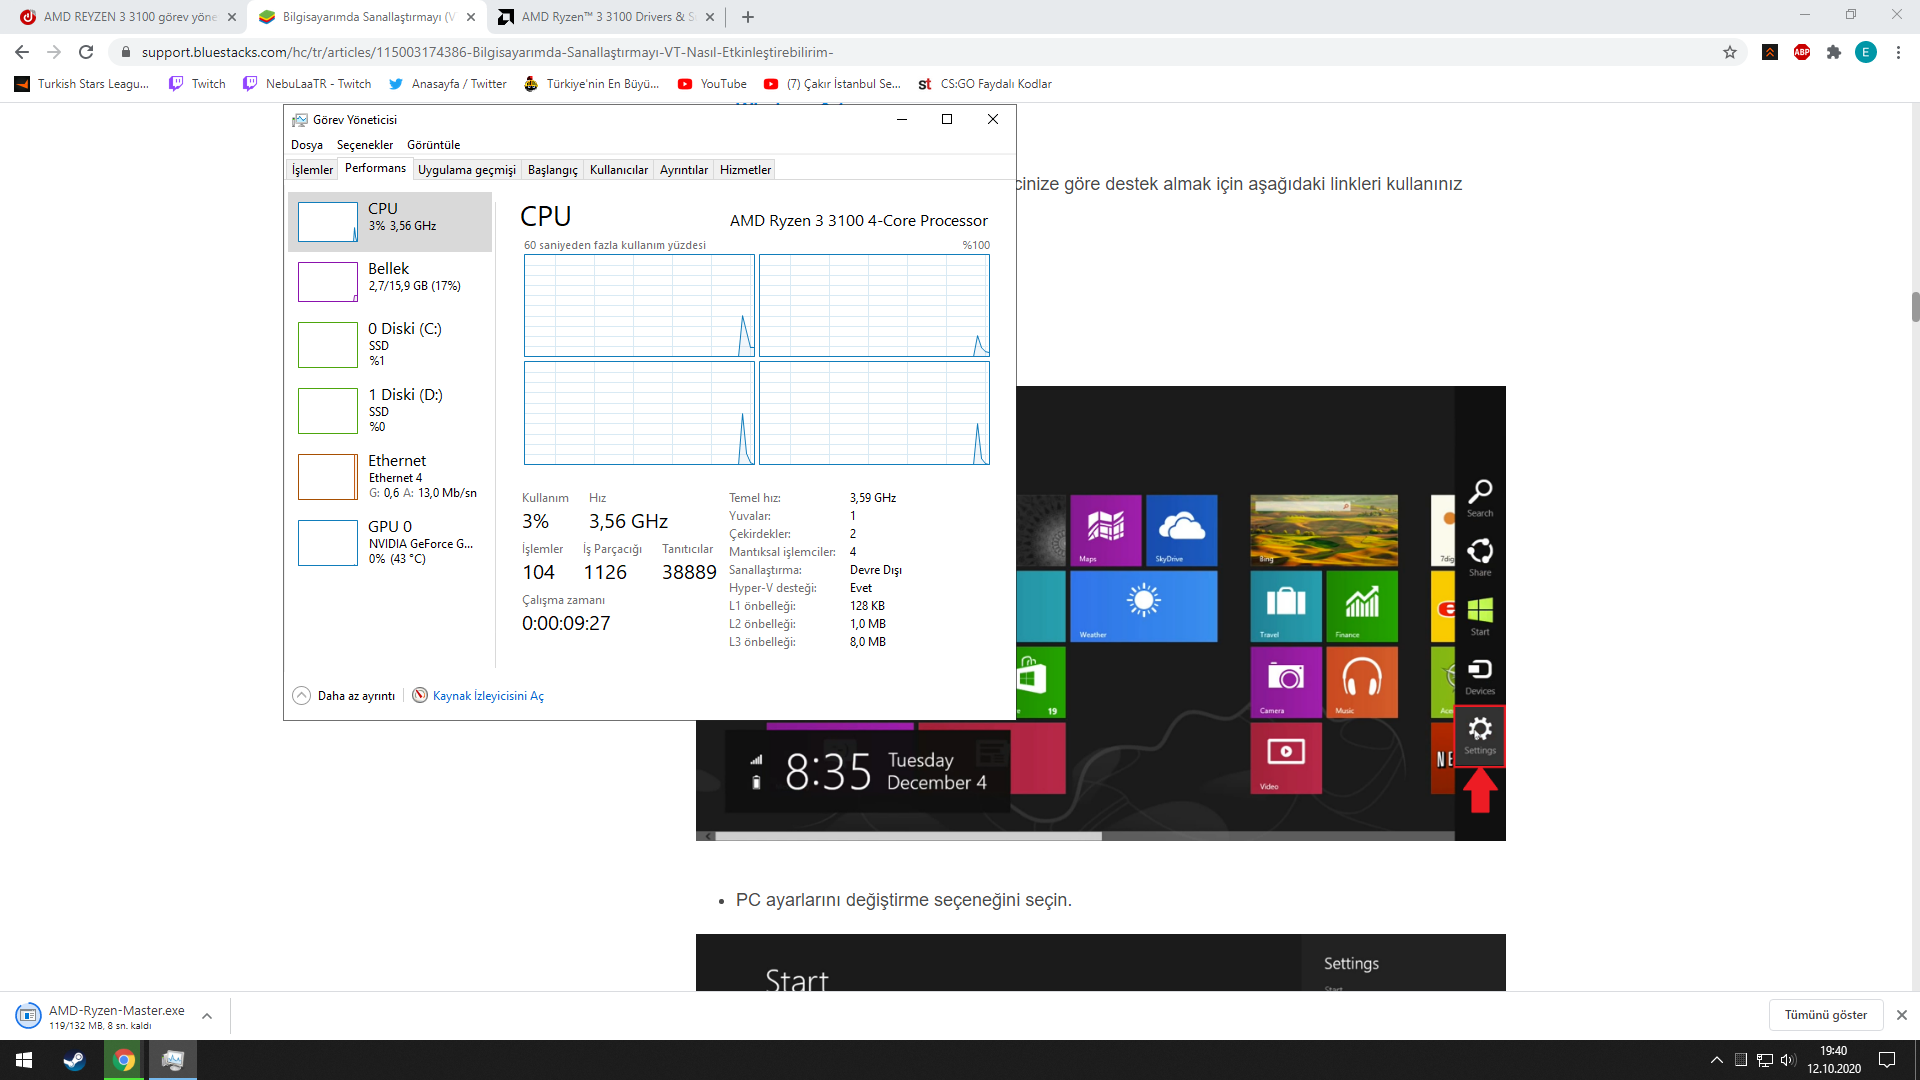
Task: Open the Dosya menu in Görev Yöneticisi
Action: 307,145
